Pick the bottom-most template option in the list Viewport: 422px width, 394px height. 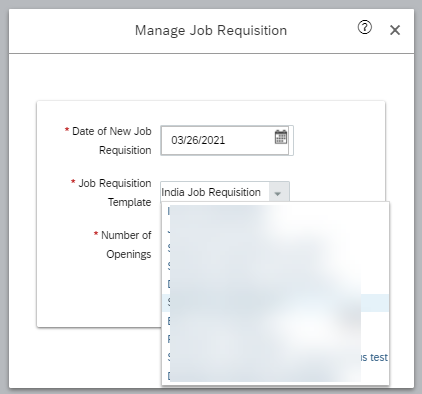(x=275, y=375)
